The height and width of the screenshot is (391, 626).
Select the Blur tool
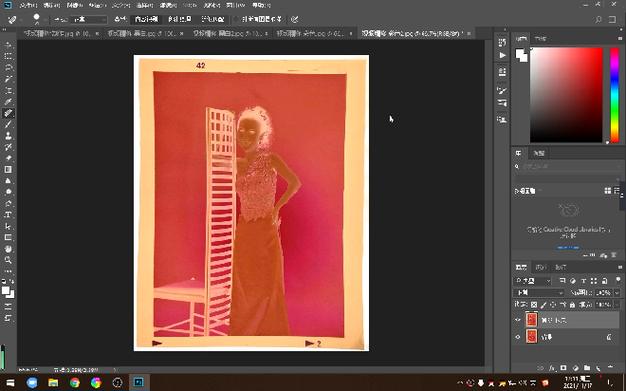click(x=8, y=181)
